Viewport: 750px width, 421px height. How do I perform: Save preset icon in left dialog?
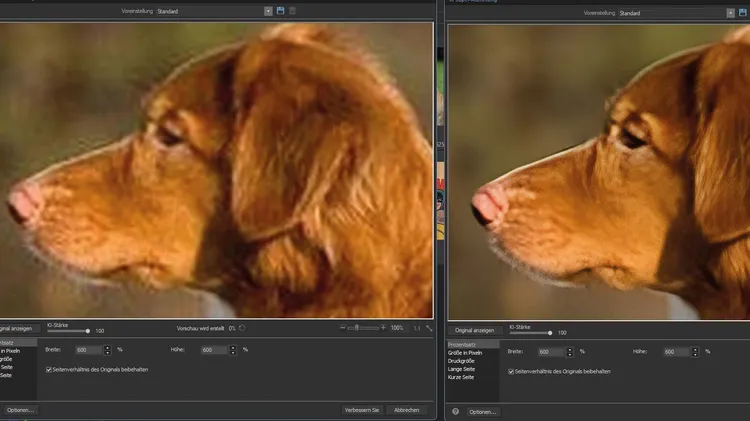[281, 11]
